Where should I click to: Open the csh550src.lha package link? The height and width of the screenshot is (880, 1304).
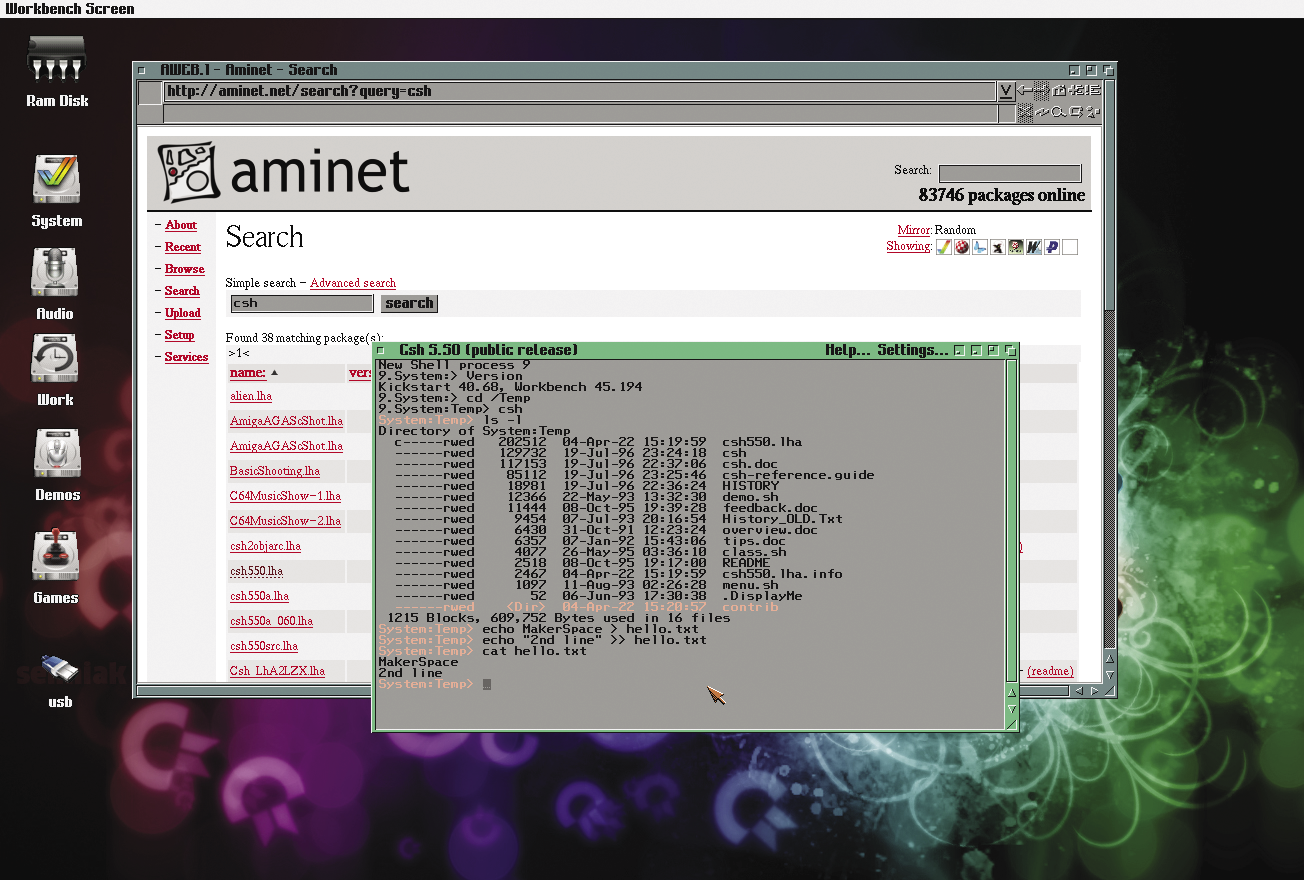(x=264, y=646)
